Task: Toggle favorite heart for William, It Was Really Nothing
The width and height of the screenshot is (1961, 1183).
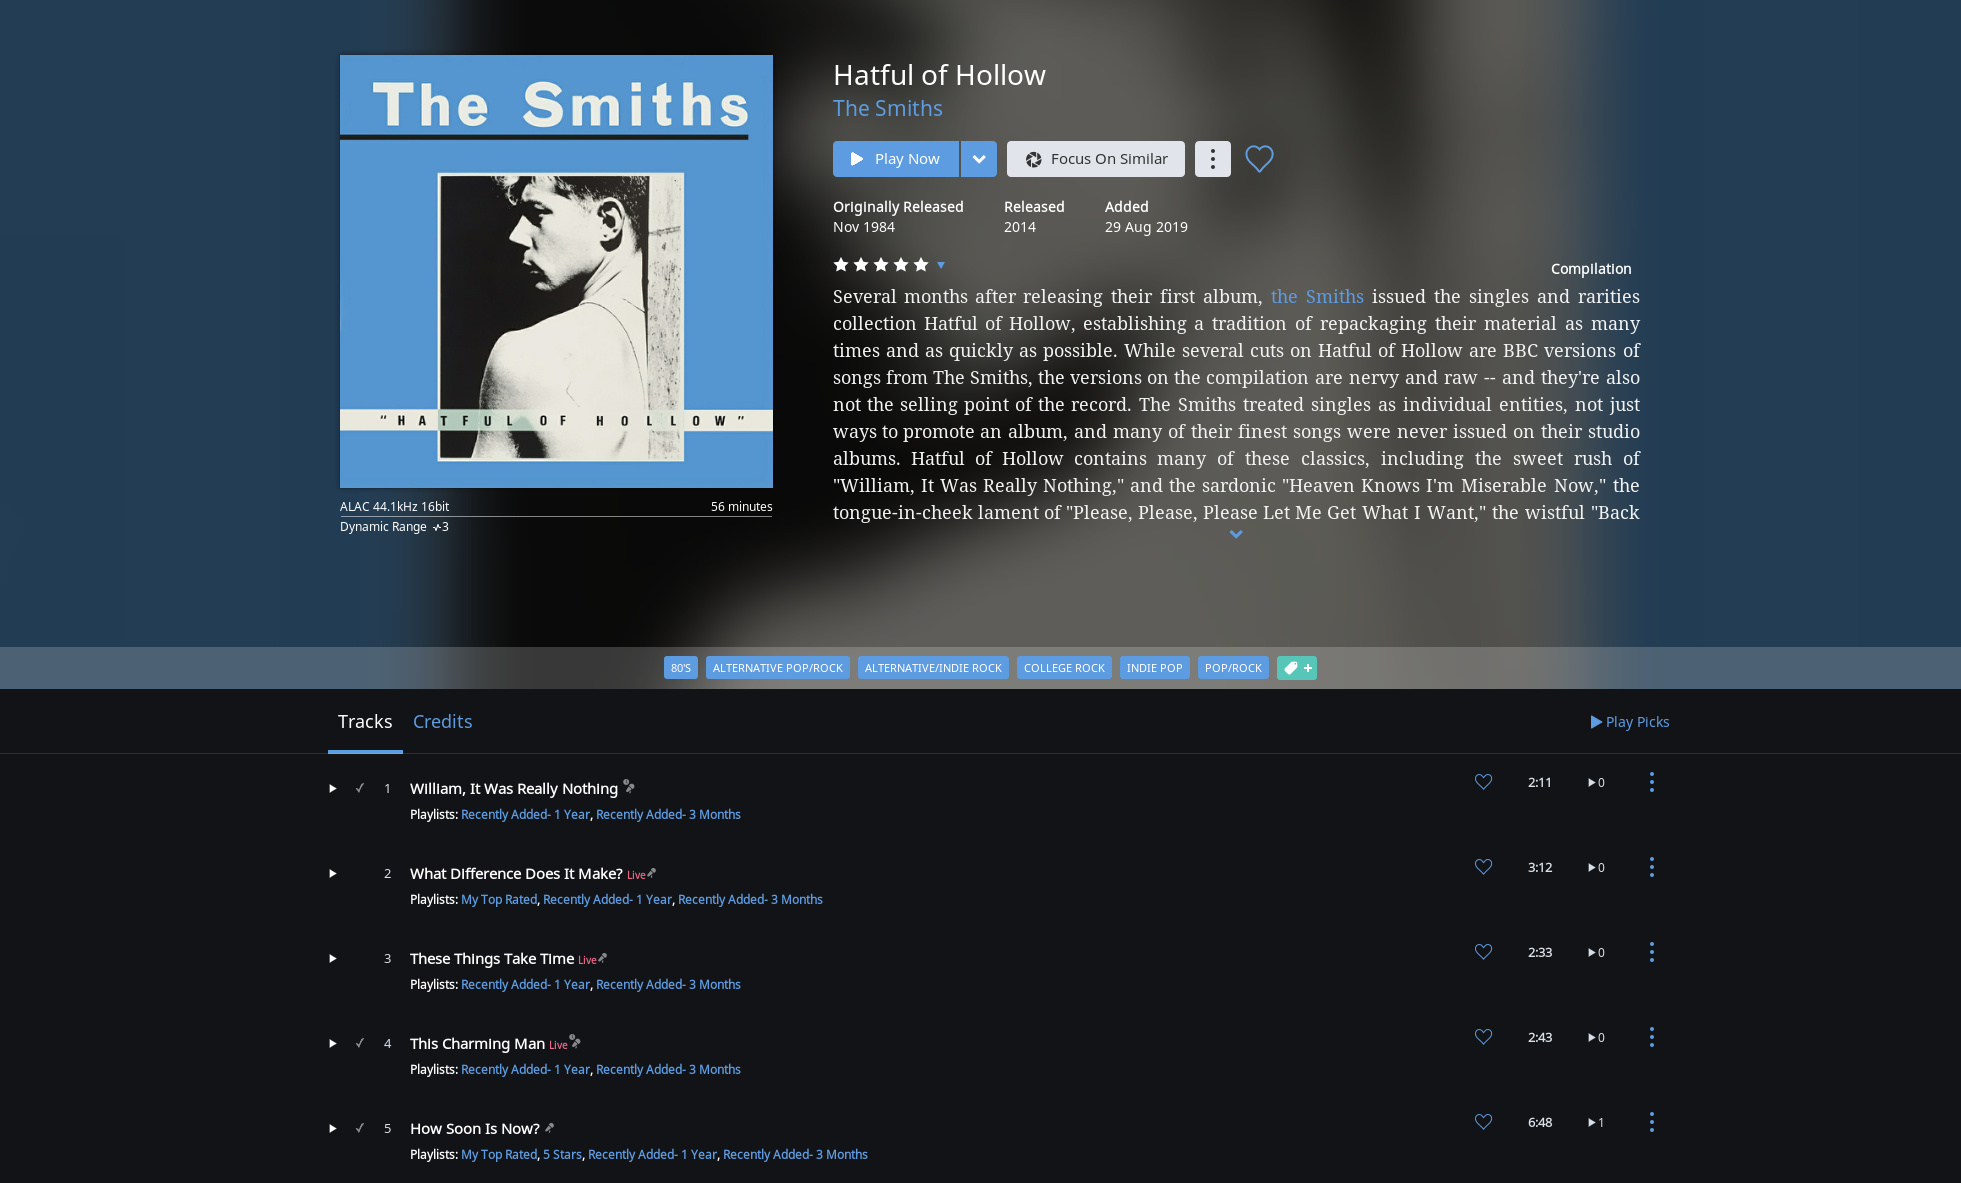Action: (x=1483, y=782)
